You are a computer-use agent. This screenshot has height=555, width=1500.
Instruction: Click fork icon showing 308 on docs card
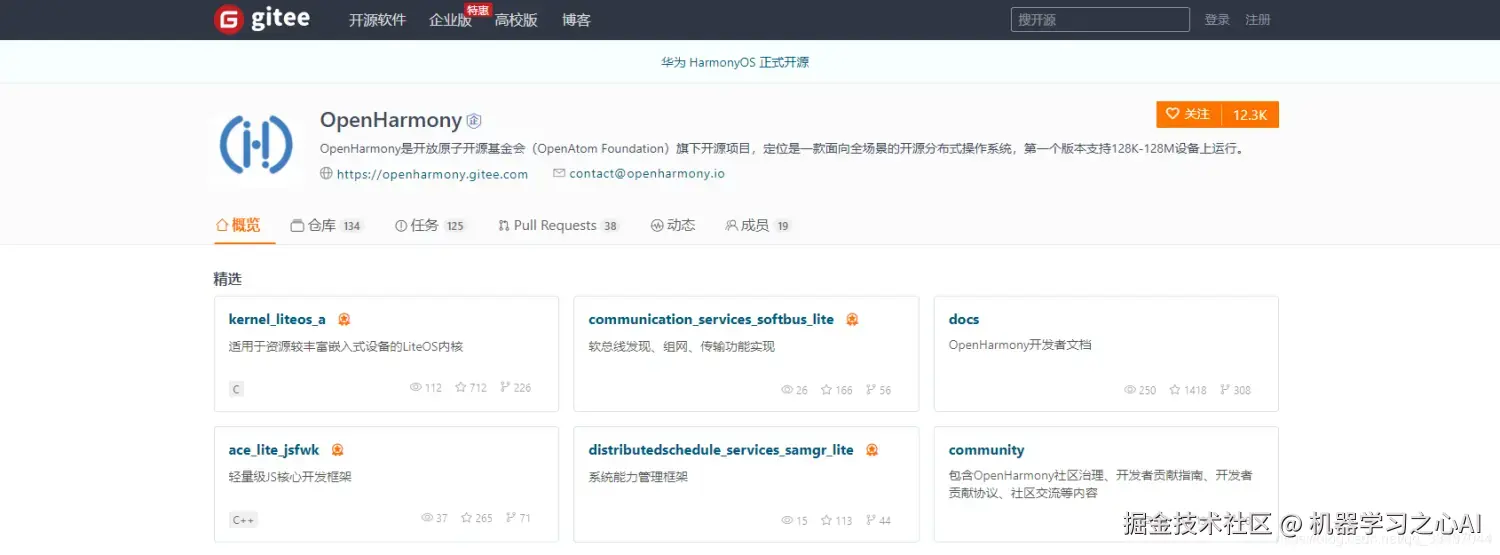pos(1225,390)
